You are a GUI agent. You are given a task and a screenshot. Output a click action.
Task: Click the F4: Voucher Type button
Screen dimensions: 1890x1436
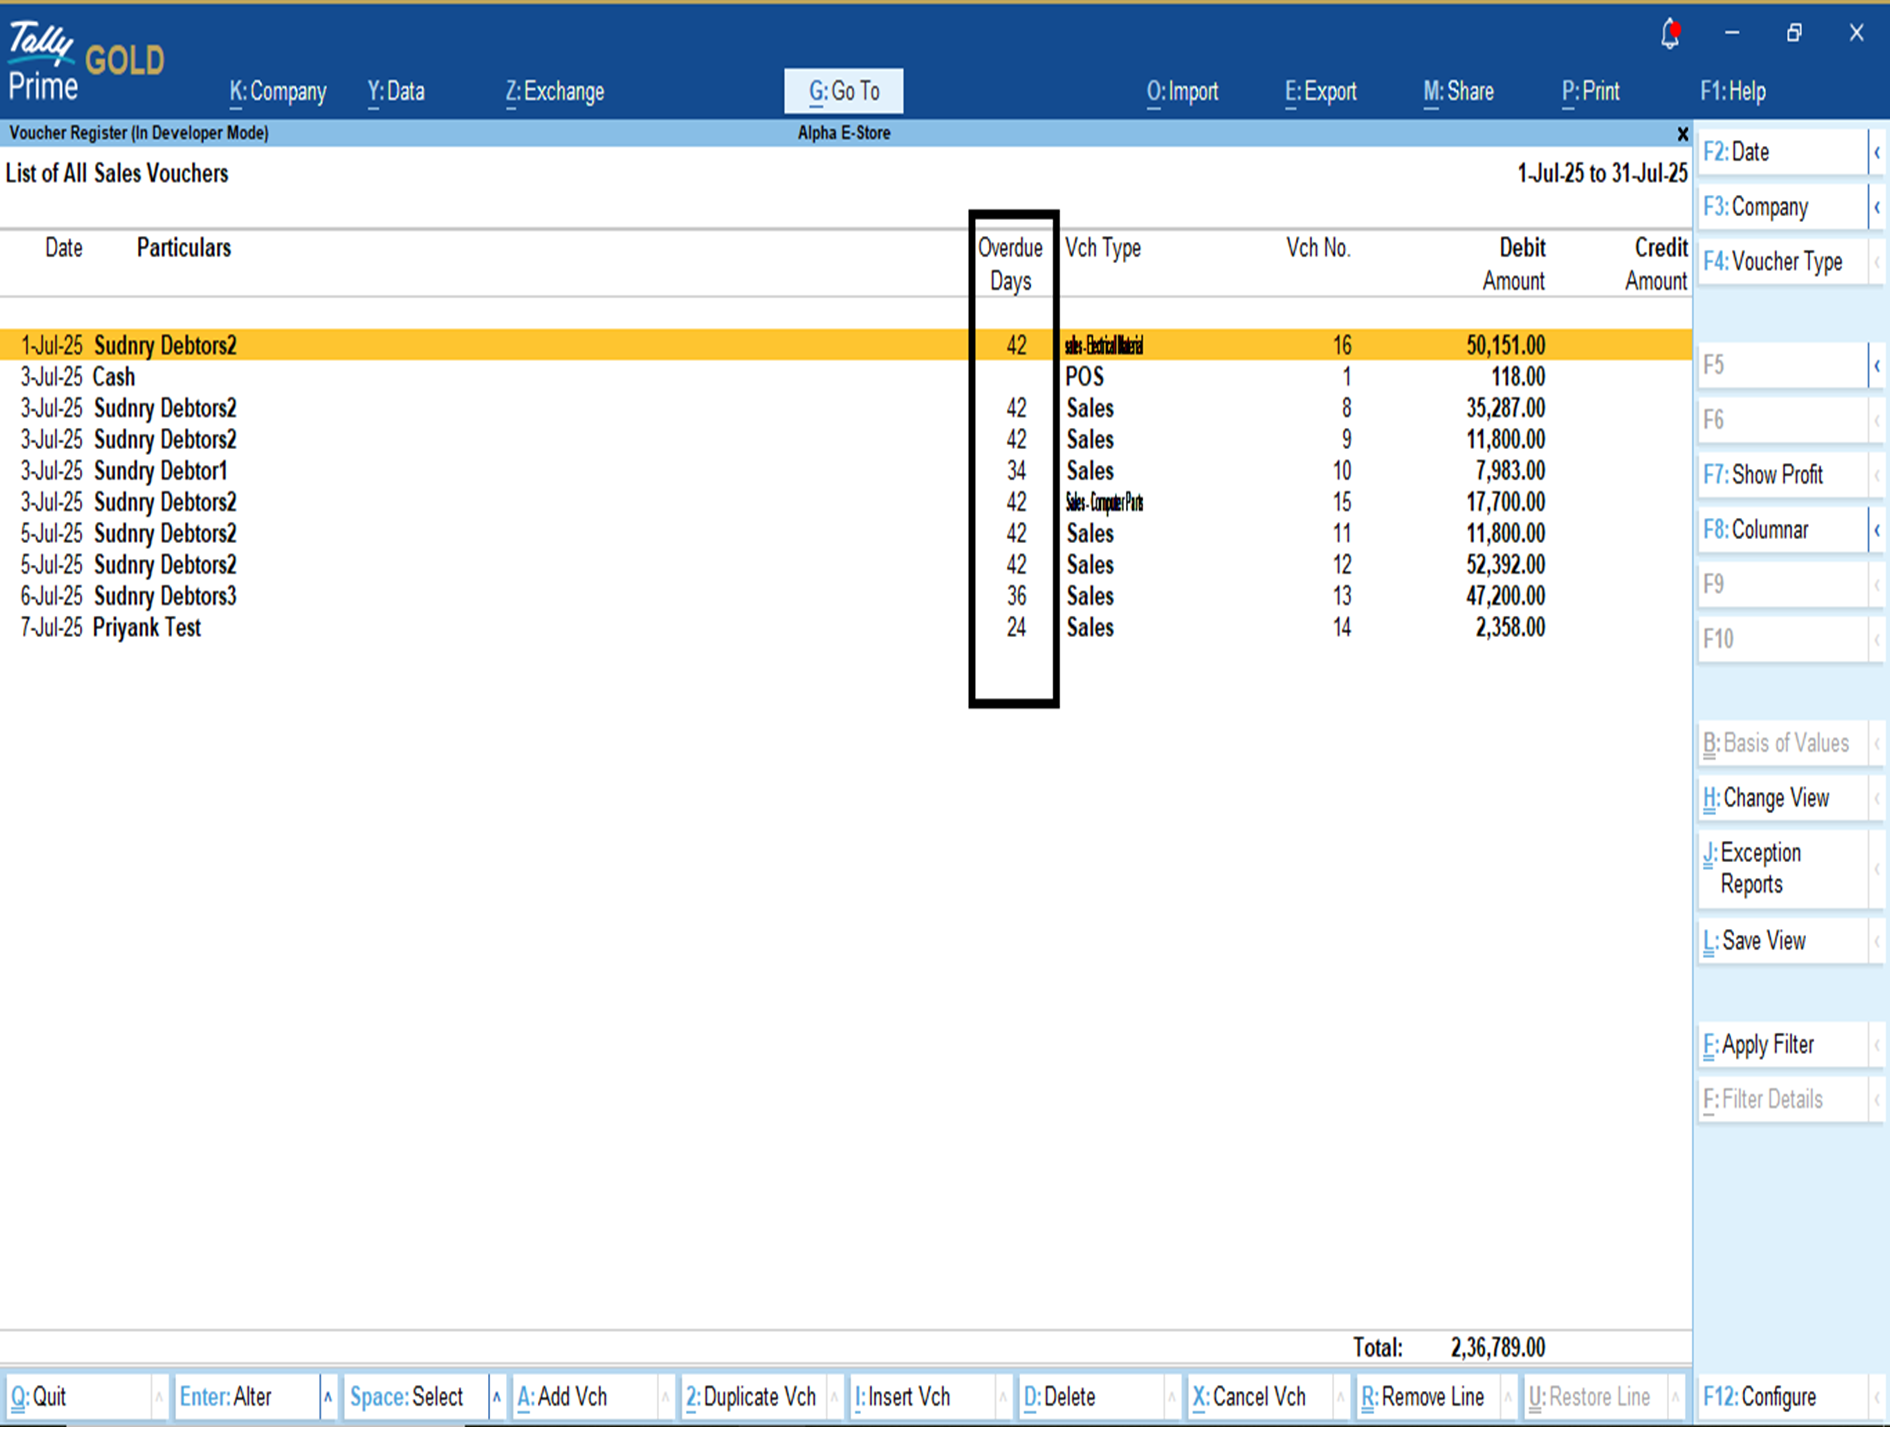[x=1783, y=262]
